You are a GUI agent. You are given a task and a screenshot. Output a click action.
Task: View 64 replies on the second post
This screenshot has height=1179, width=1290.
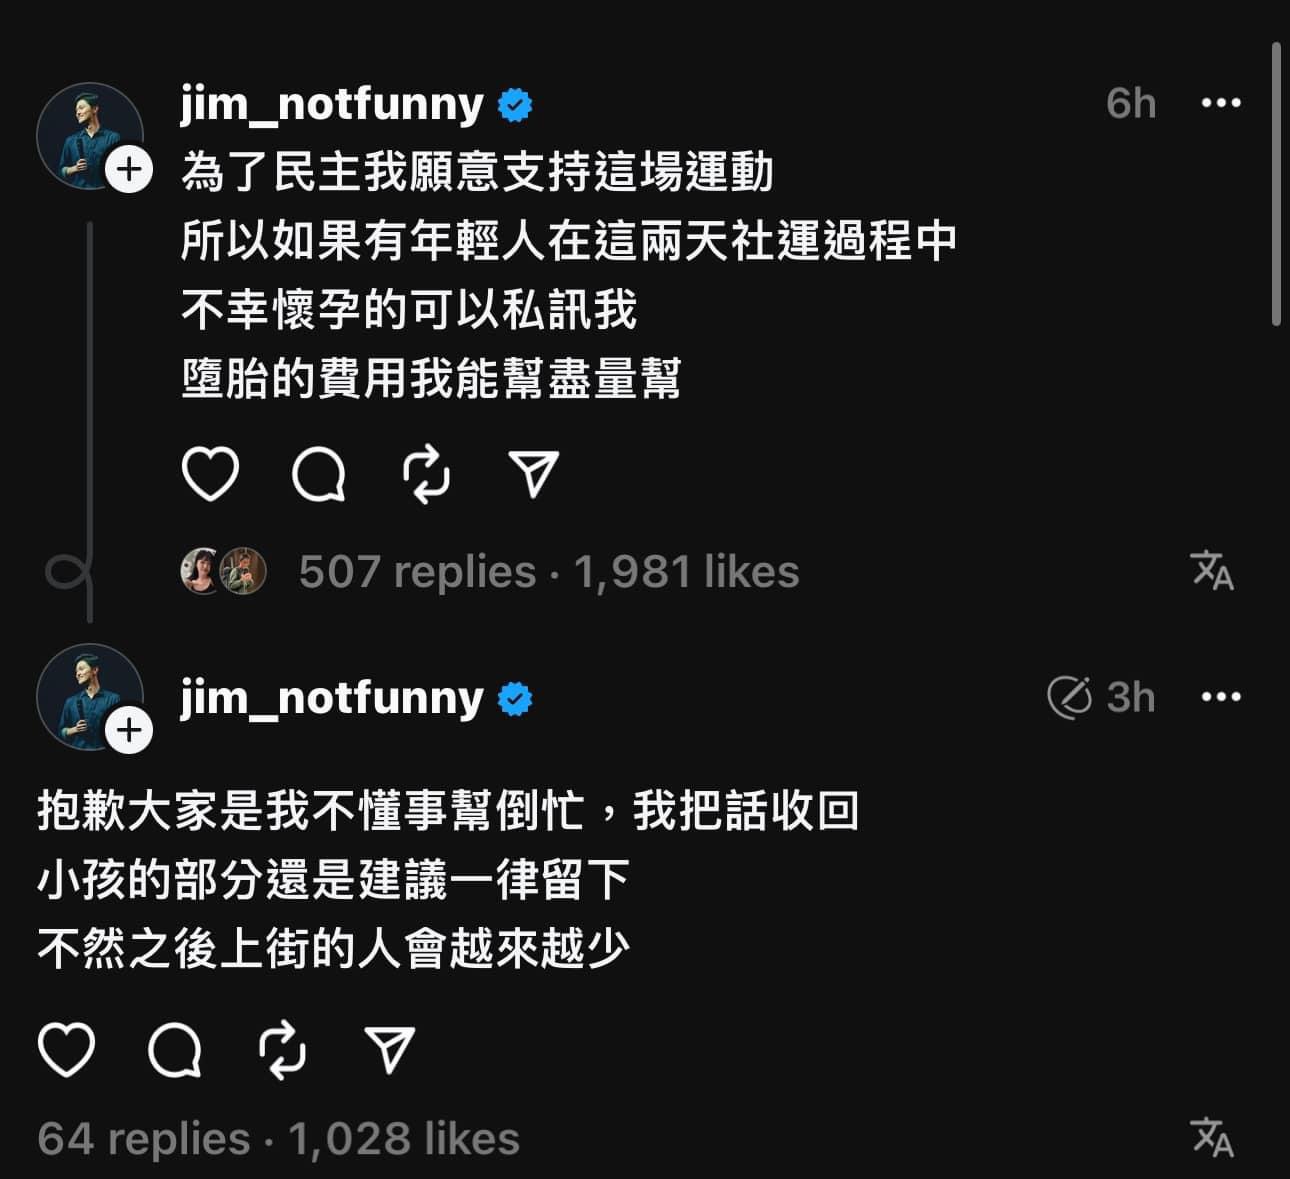pos(143,1139)
